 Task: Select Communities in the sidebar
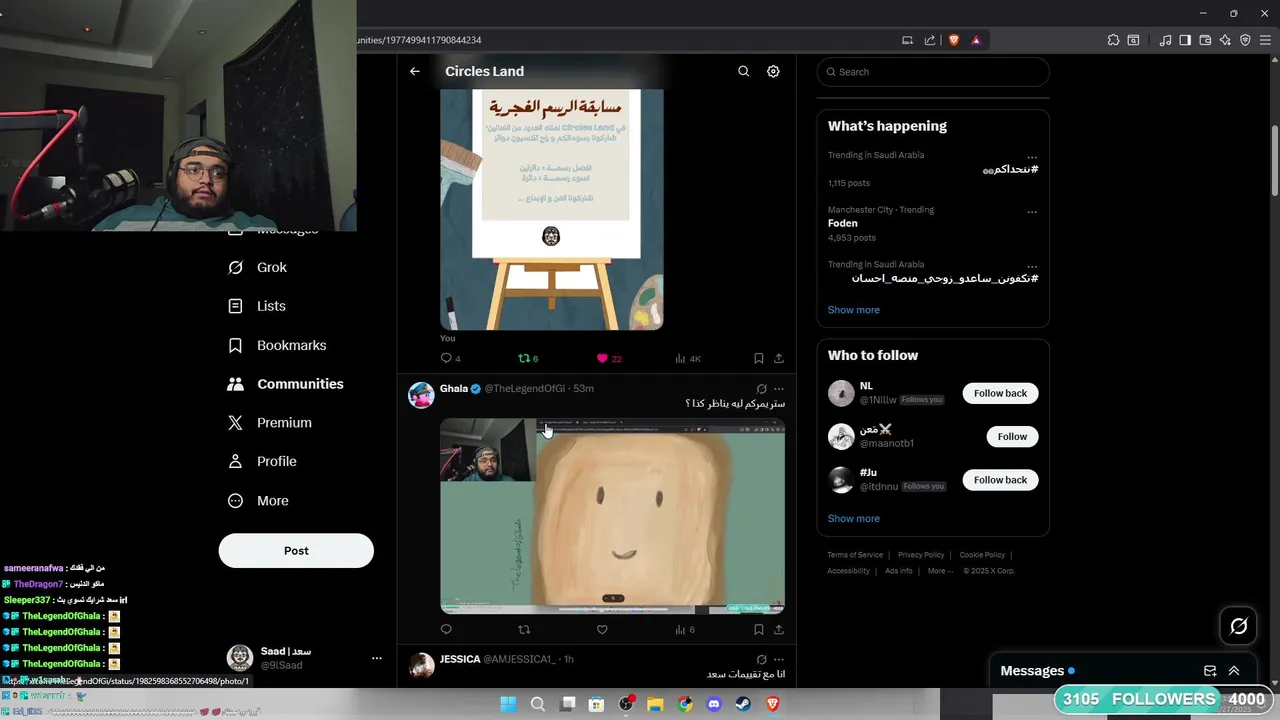pyautogui.click(x=285, y=384)
